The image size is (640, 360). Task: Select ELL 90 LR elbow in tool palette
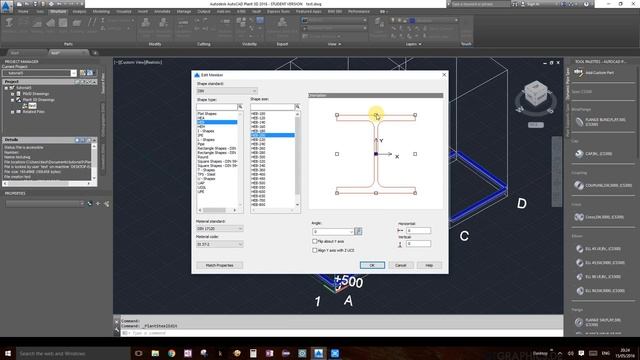point(598,277)
